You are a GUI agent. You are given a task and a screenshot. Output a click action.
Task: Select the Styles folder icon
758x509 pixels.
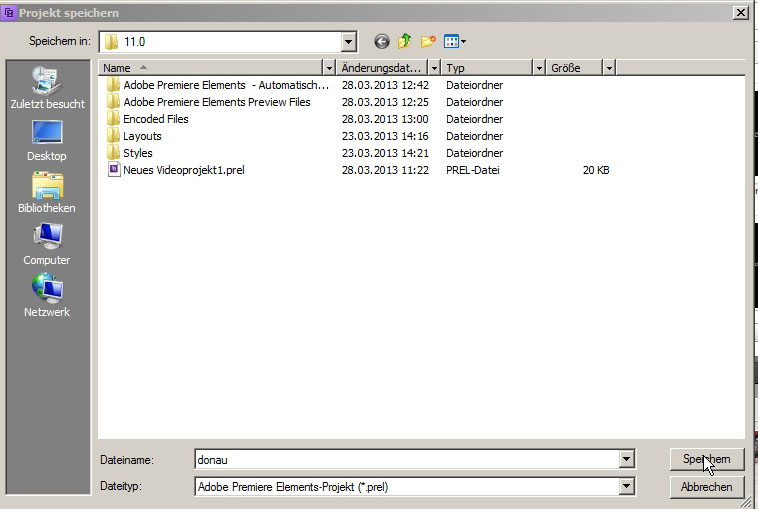click(114, 153)
